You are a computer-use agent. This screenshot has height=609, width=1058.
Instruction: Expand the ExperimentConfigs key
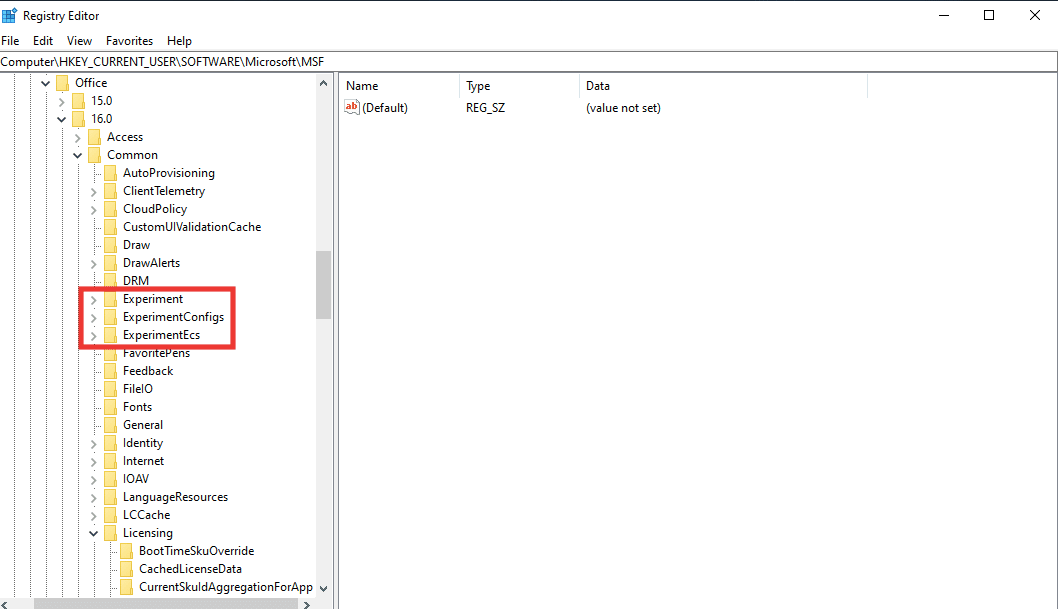tap(94, 318)
